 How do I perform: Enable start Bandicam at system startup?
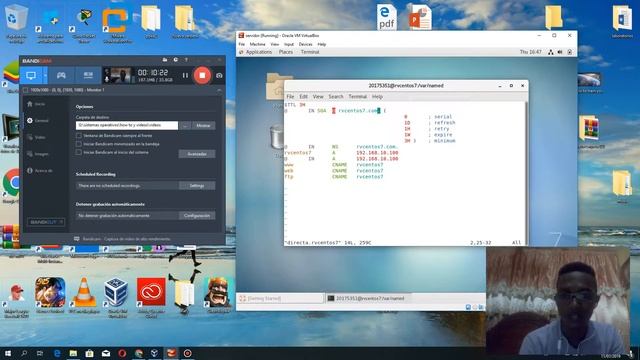(79, 152)
